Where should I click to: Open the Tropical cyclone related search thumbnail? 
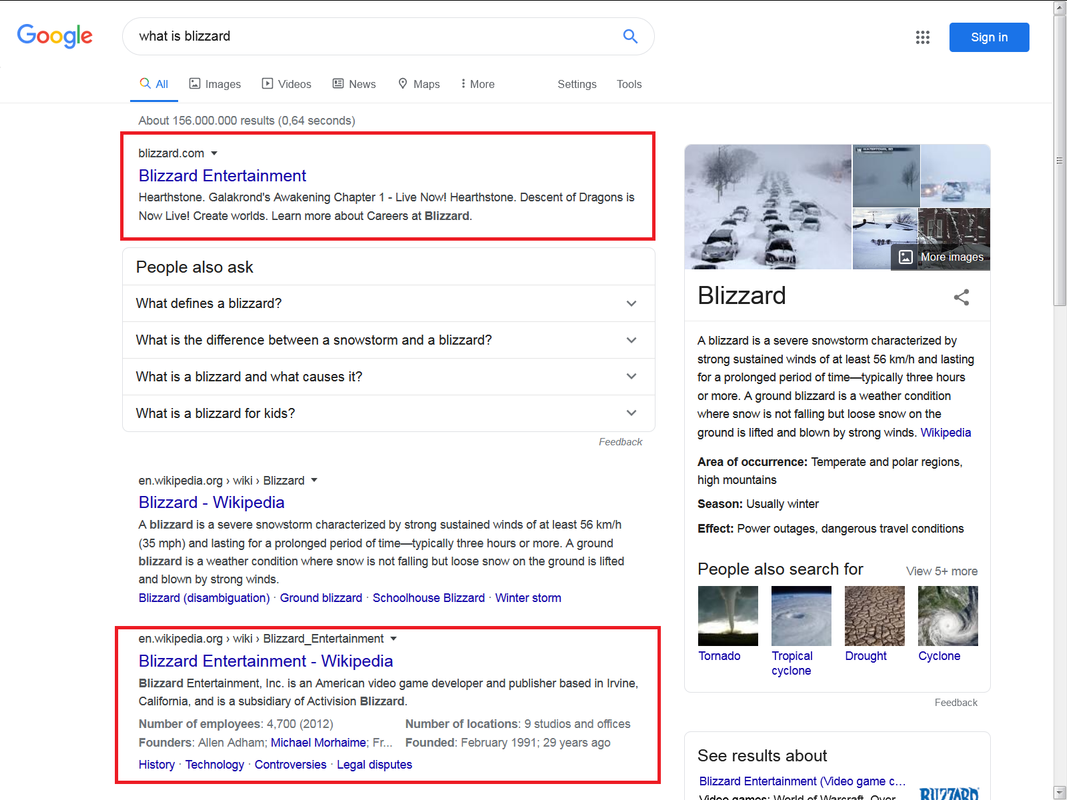(x=801, y=616)
